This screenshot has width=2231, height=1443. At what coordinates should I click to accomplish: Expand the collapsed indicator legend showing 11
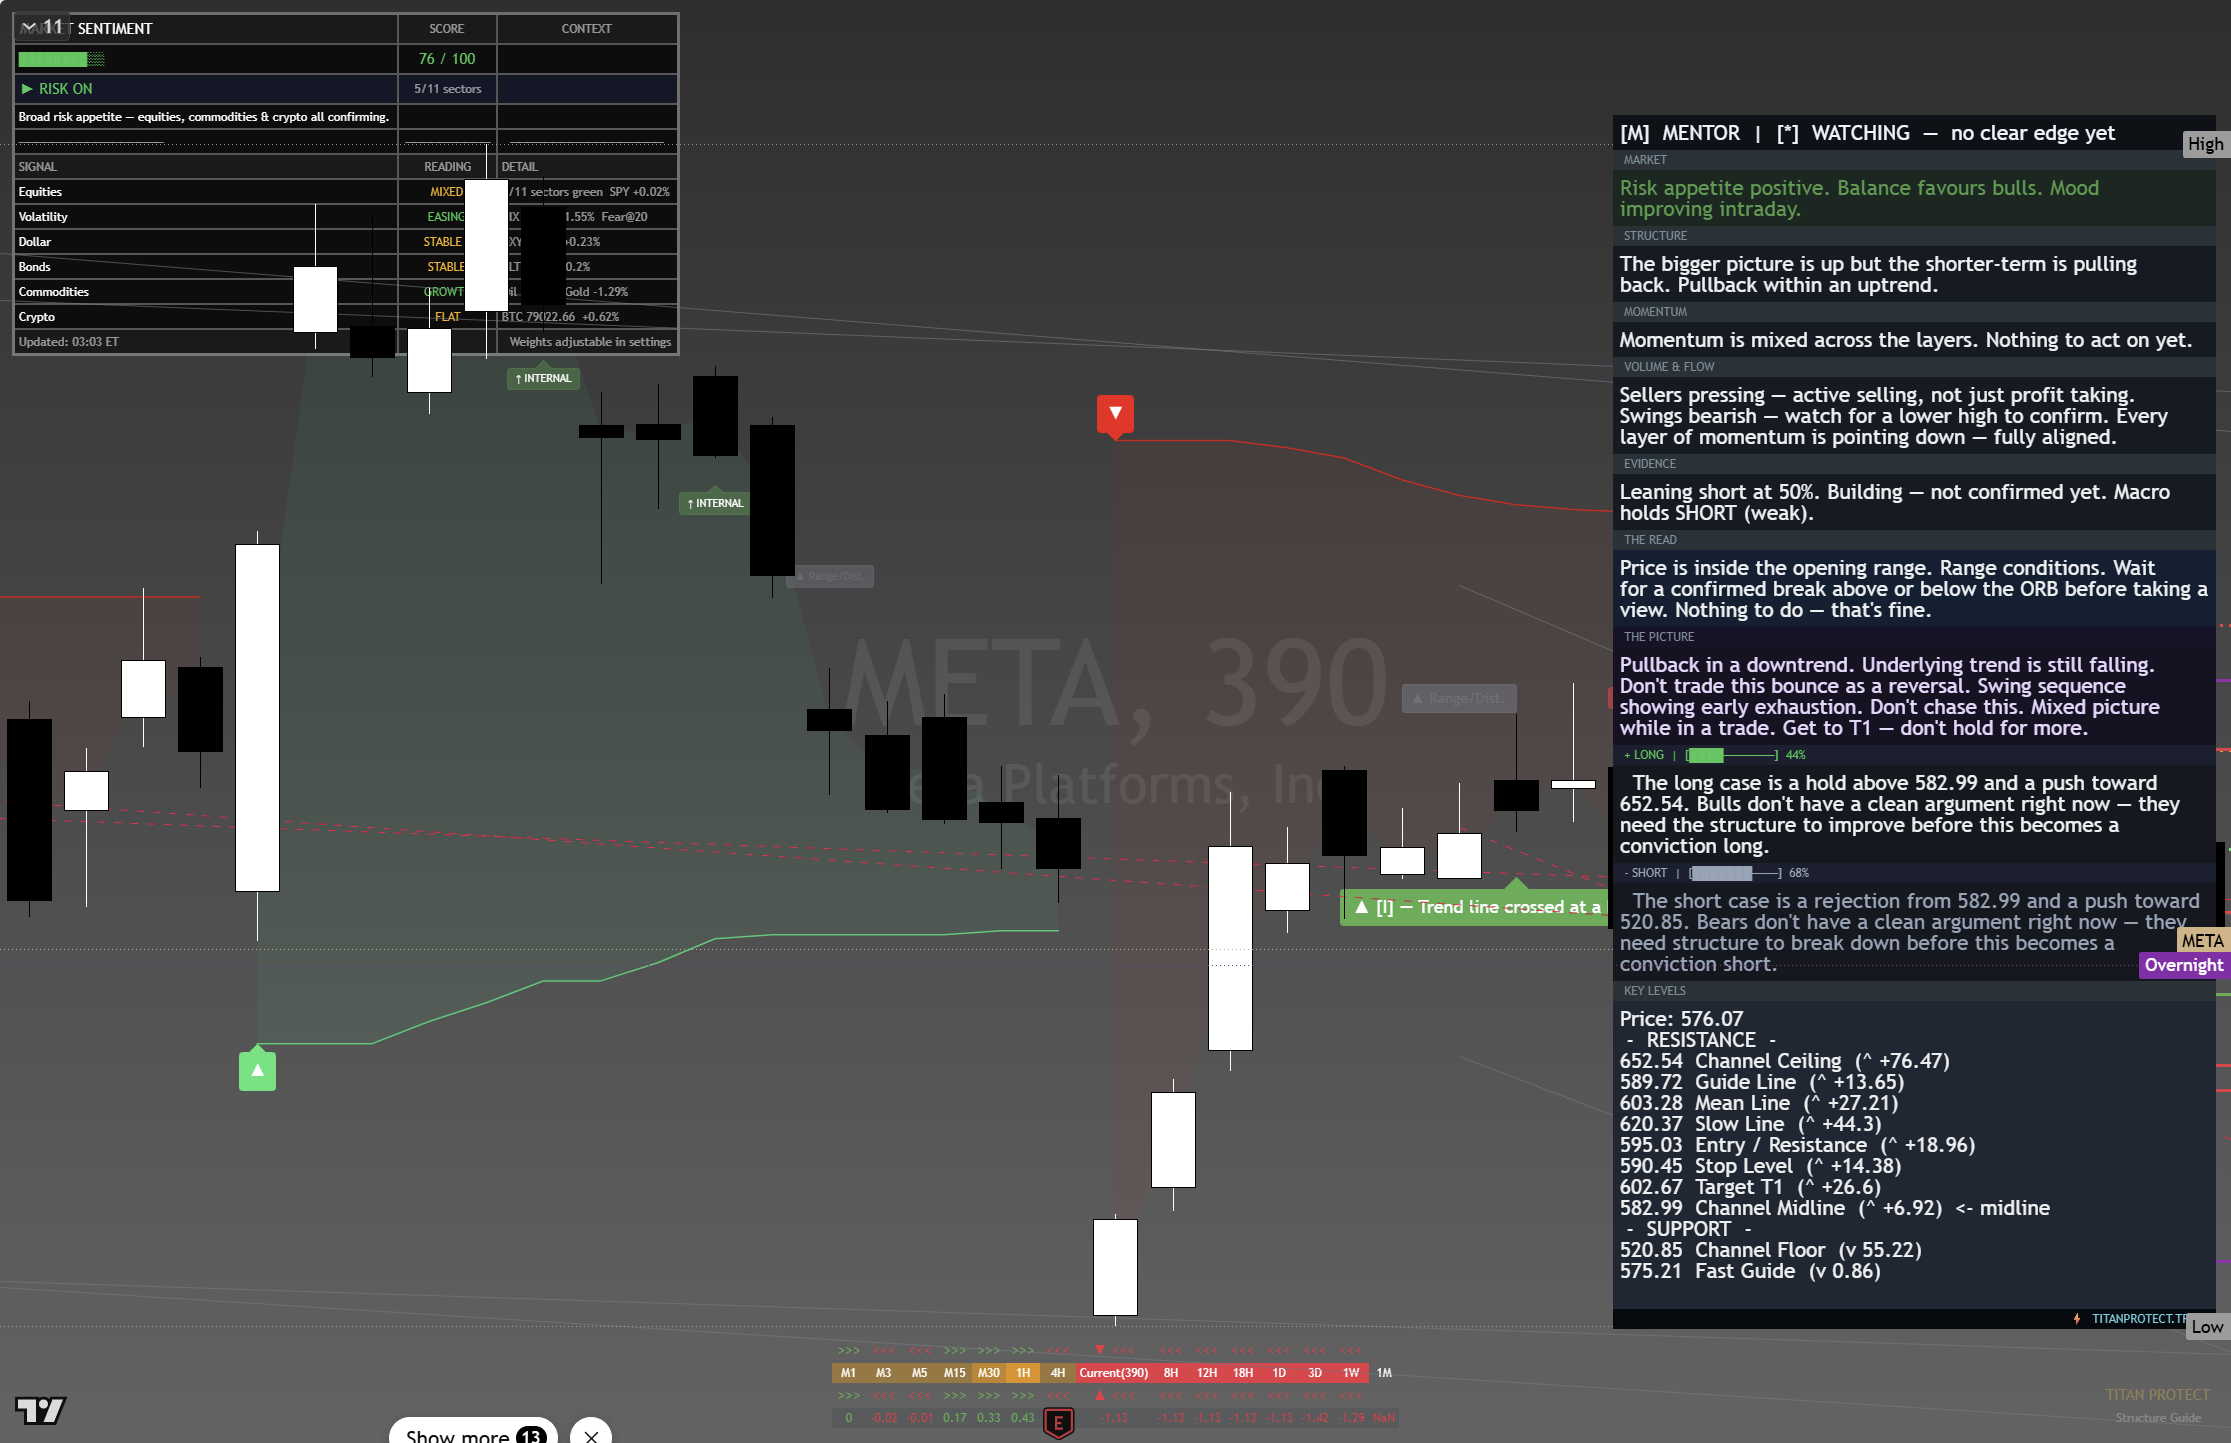(x=41, y=27)
